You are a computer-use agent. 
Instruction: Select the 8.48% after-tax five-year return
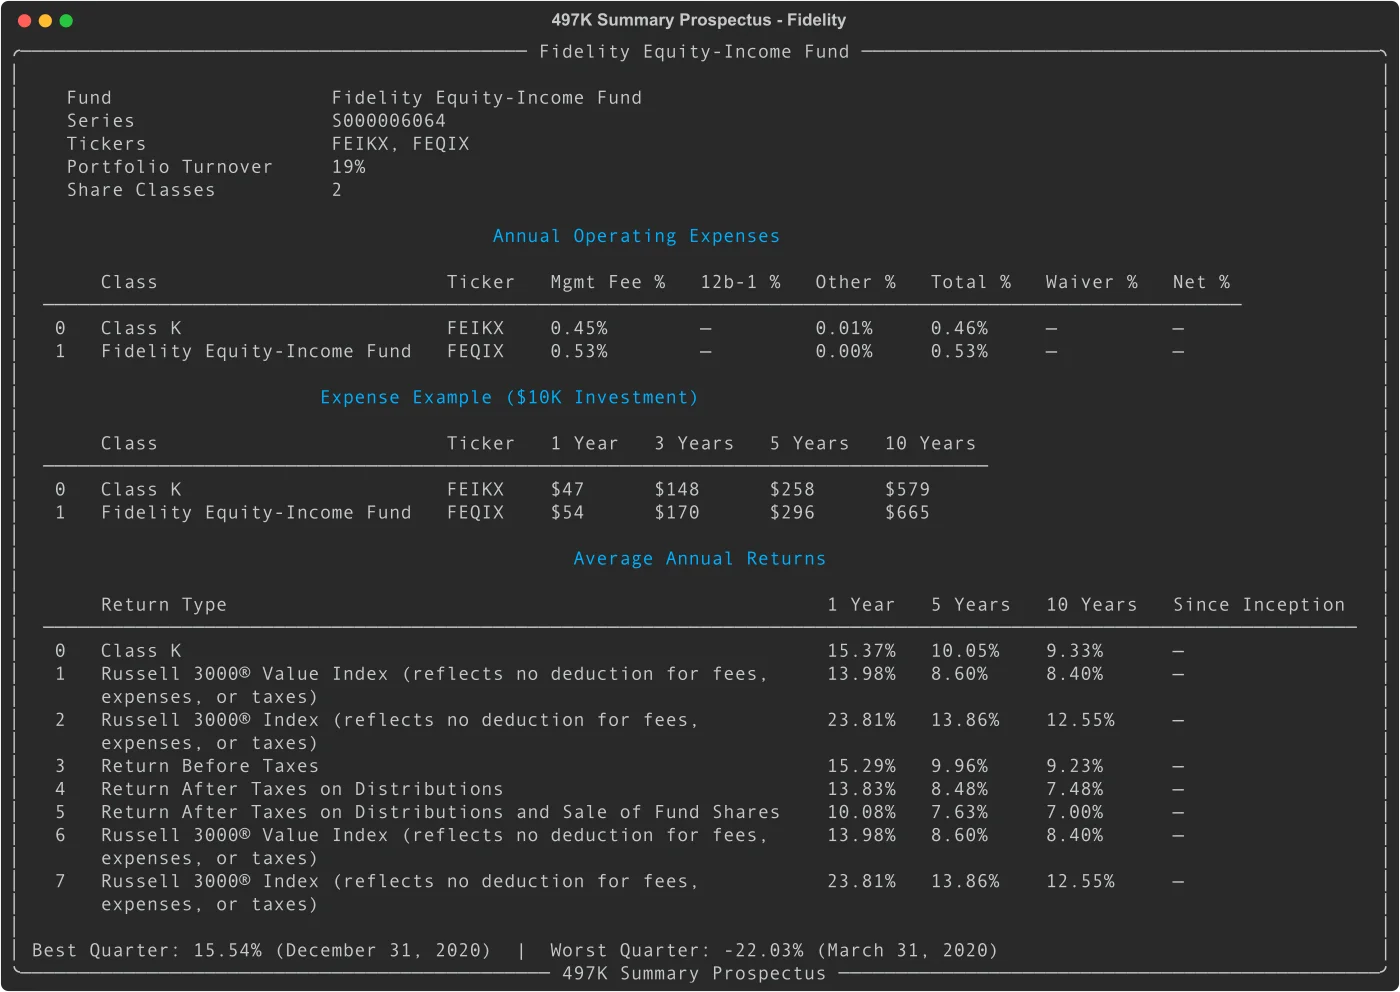point(959,789)
